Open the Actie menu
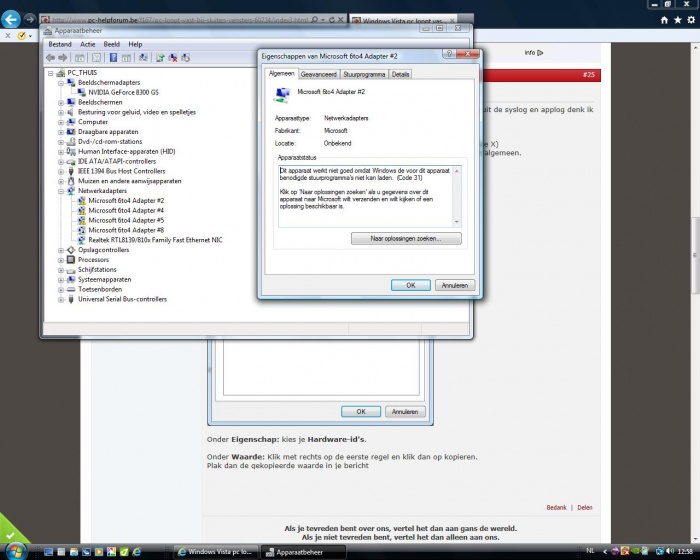 (x=88, y=44)
